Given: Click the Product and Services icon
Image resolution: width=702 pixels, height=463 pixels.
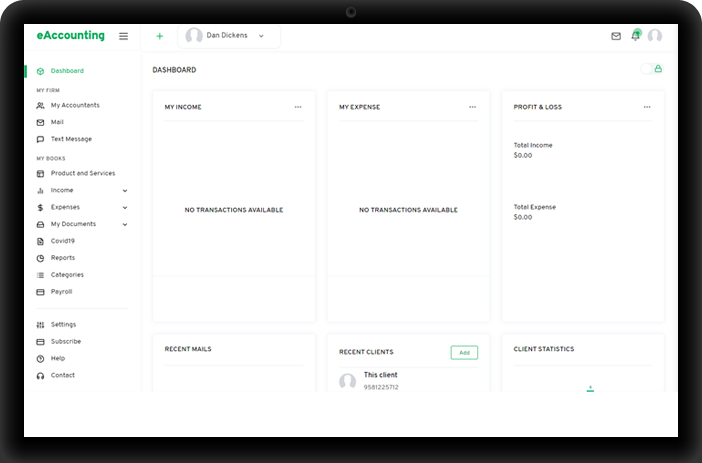Looking at the screenshot, I should (x=40, y=174).
